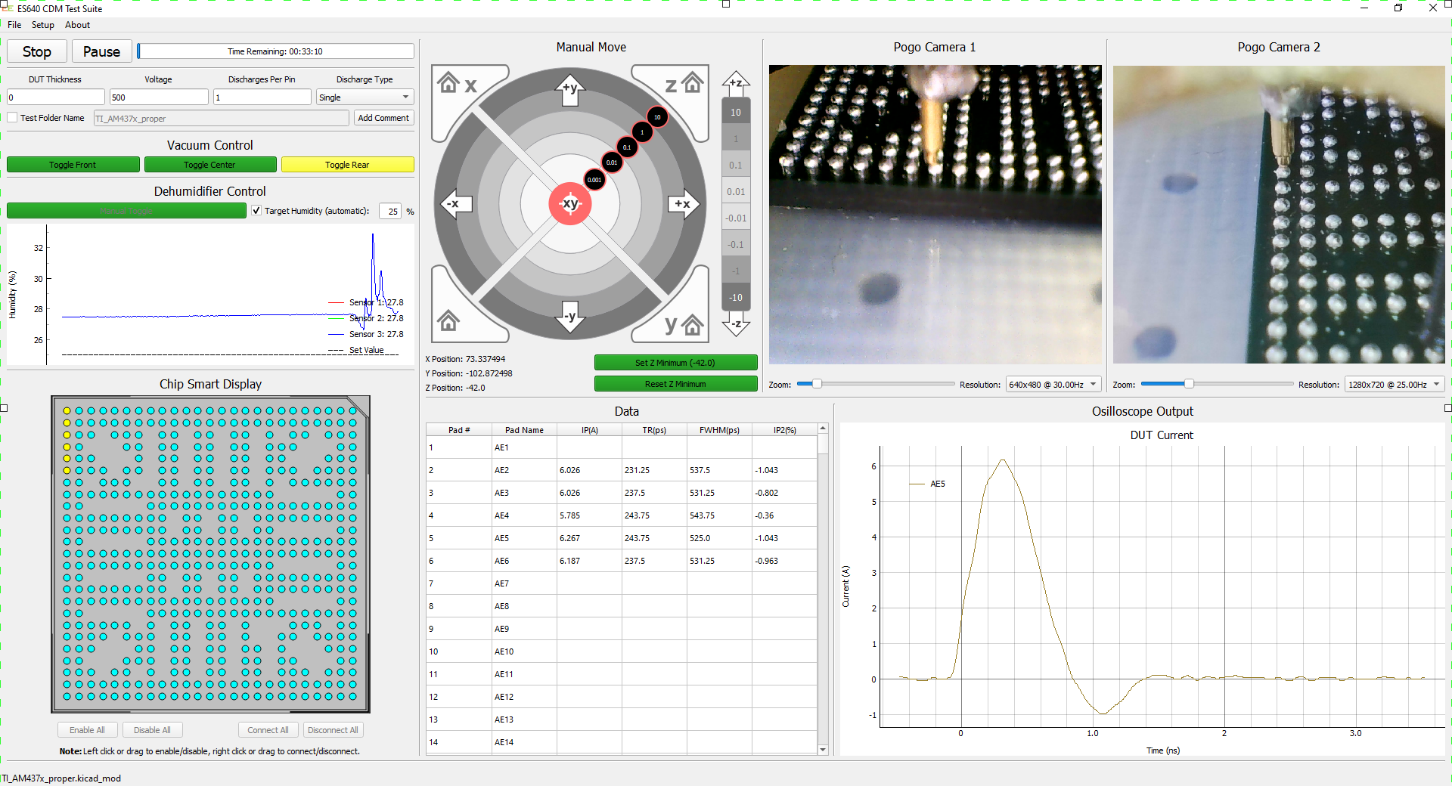
Task: Open Pogo Camera 1 resolution dropdown
Action: pyautogui.click(x=1053, y=384)
